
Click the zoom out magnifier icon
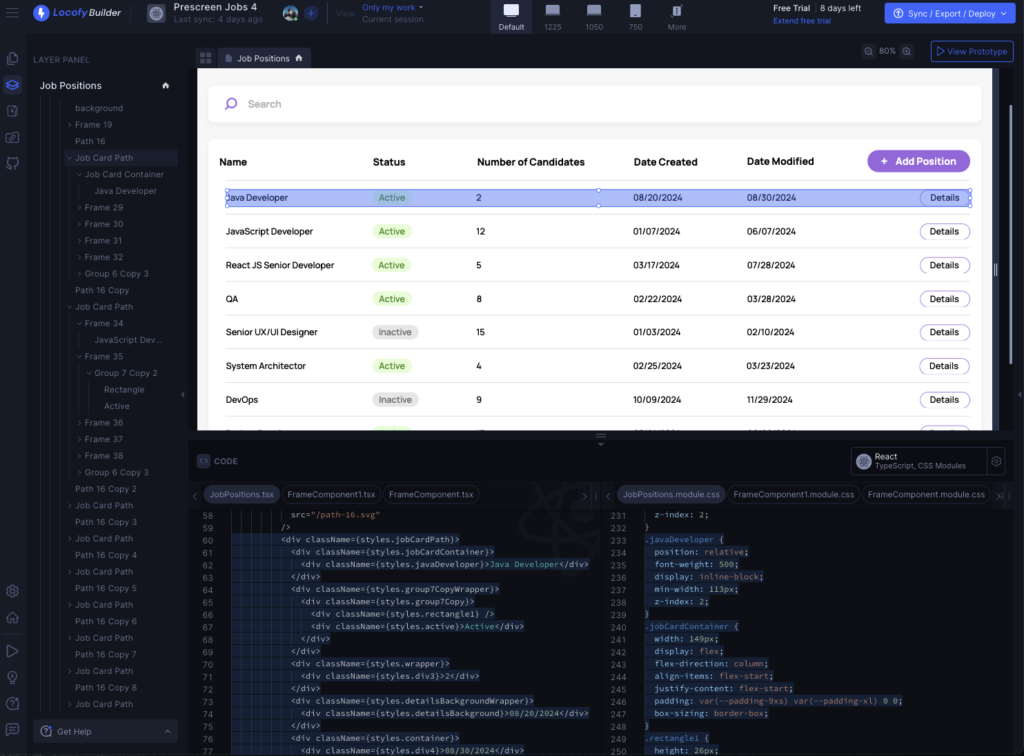tap(868, 51)
